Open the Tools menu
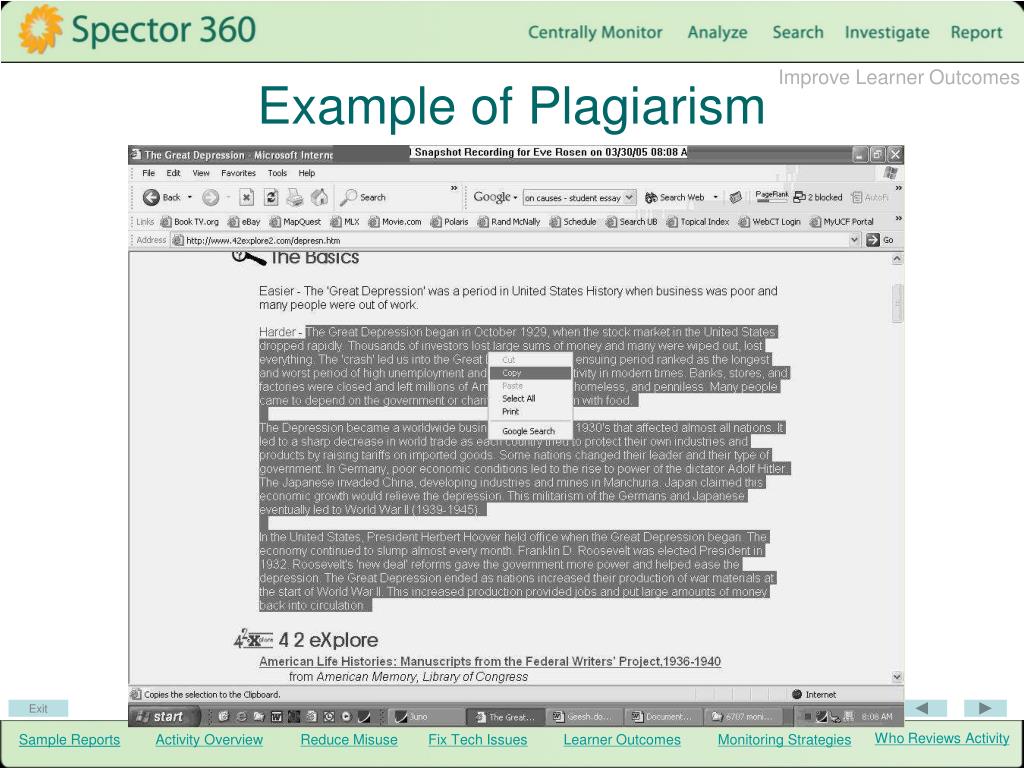1024x768 pixels. (x=278, y=173)
